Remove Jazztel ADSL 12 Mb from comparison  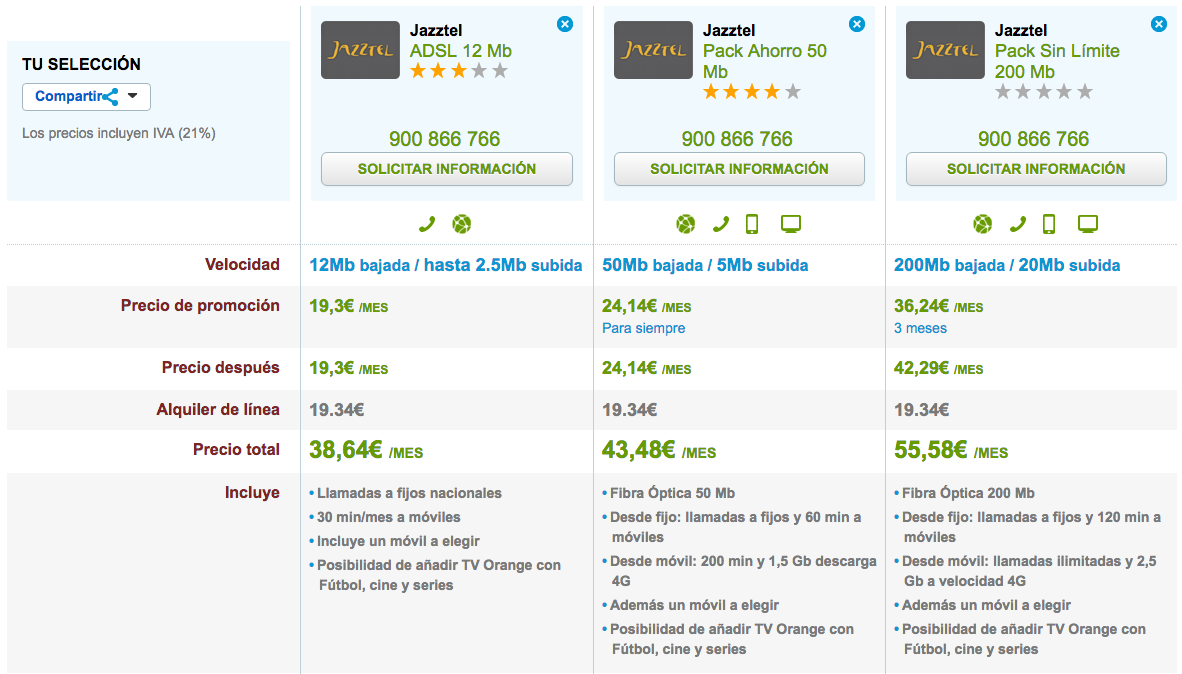click(565, 24)
